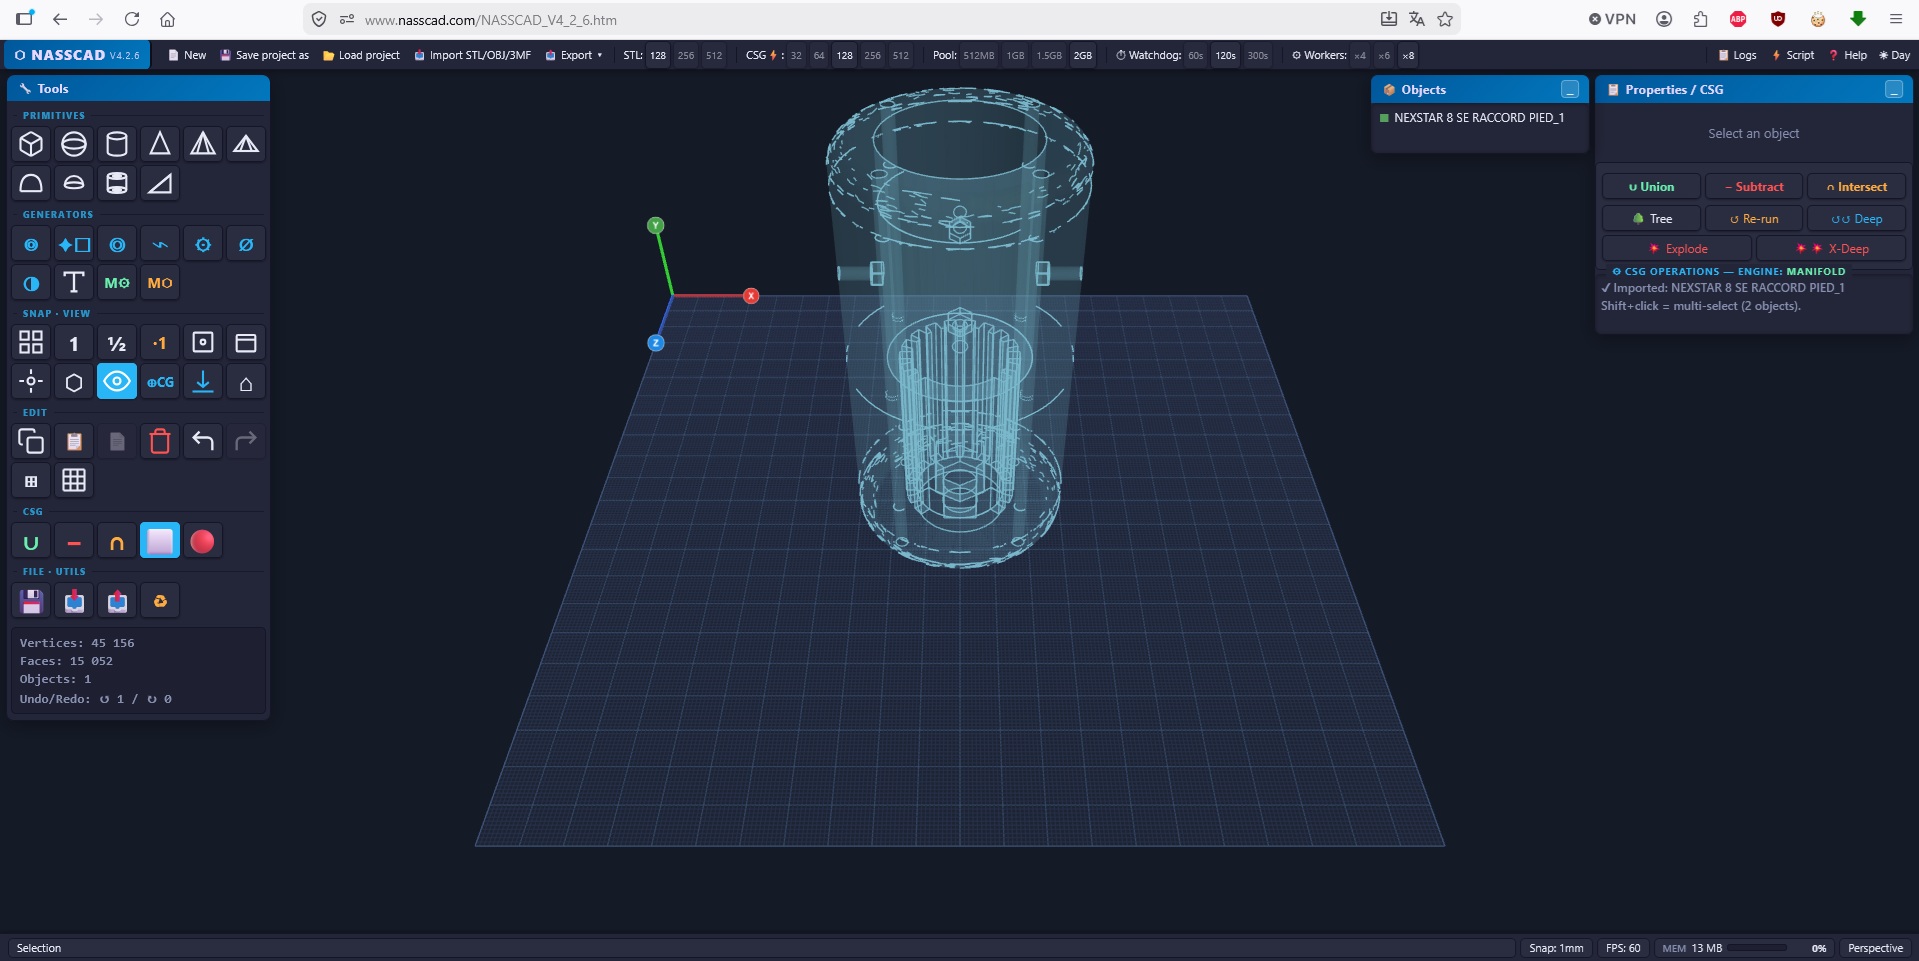
Task: Click the Union button
Action: (1651, 187)
